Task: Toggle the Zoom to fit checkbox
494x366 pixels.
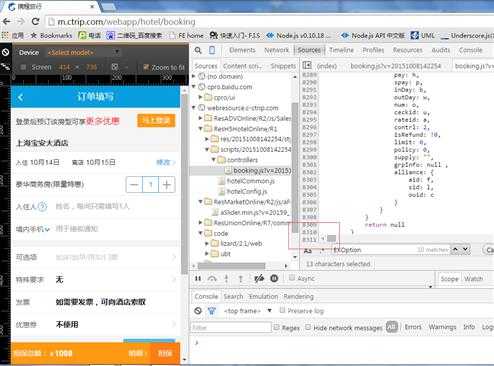Action: click(145, 67)
